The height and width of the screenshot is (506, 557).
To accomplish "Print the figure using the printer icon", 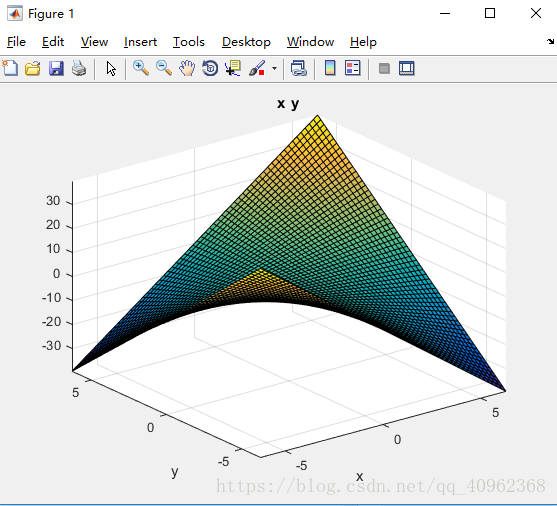I will [79, 68].
